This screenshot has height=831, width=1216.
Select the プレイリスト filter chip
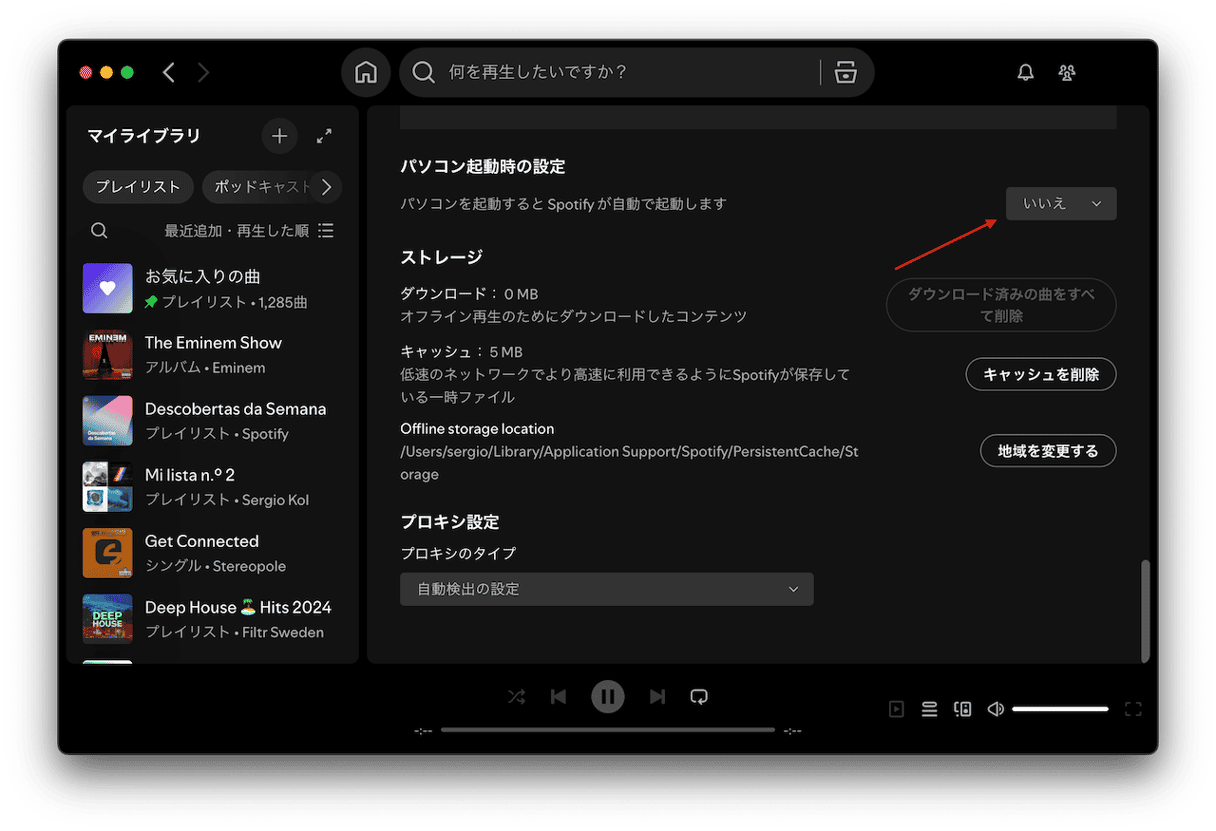[x=138, y=187]
